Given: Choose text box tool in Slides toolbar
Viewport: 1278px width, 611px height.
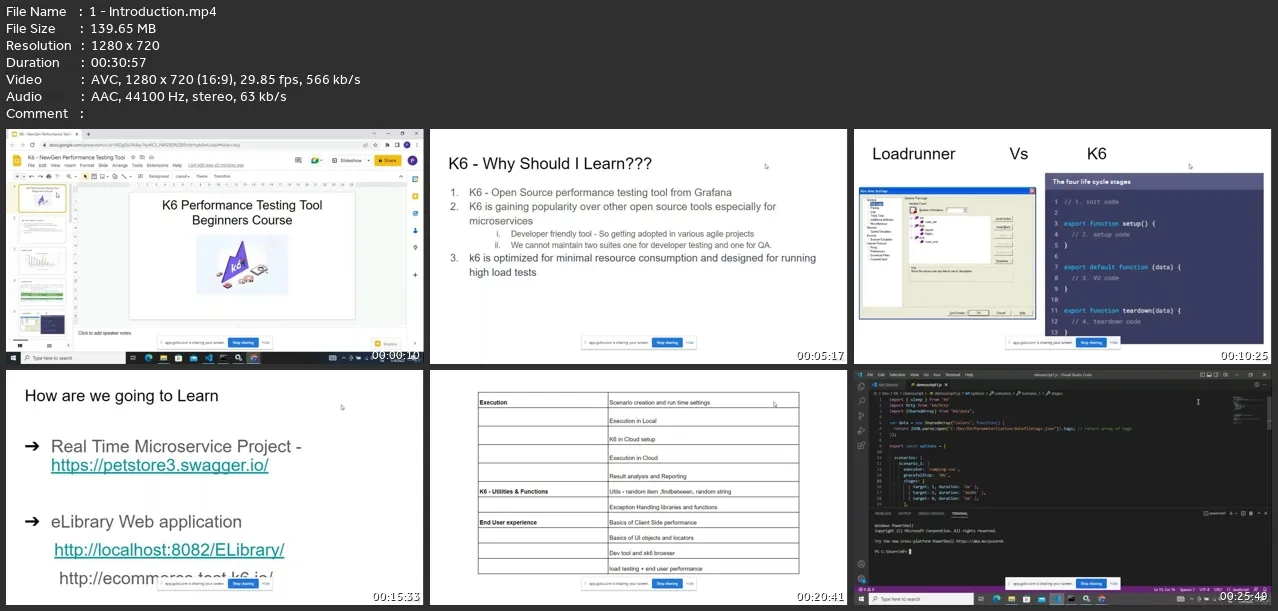Looking at the screenshot, I should (94, 176).
